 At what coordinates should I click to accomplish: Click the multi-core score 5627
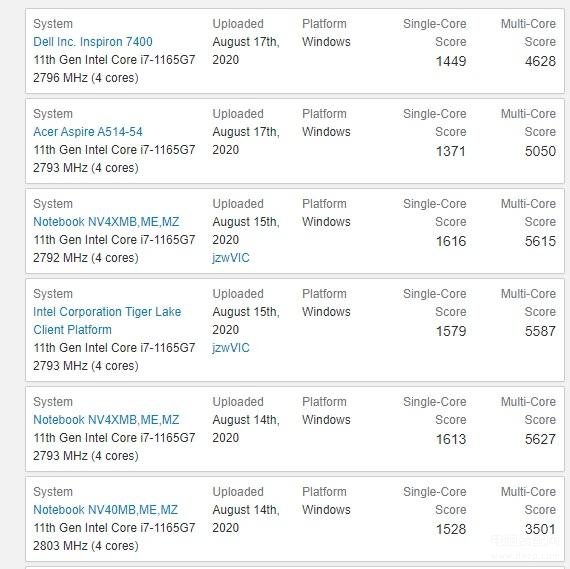tap(540, 439)
